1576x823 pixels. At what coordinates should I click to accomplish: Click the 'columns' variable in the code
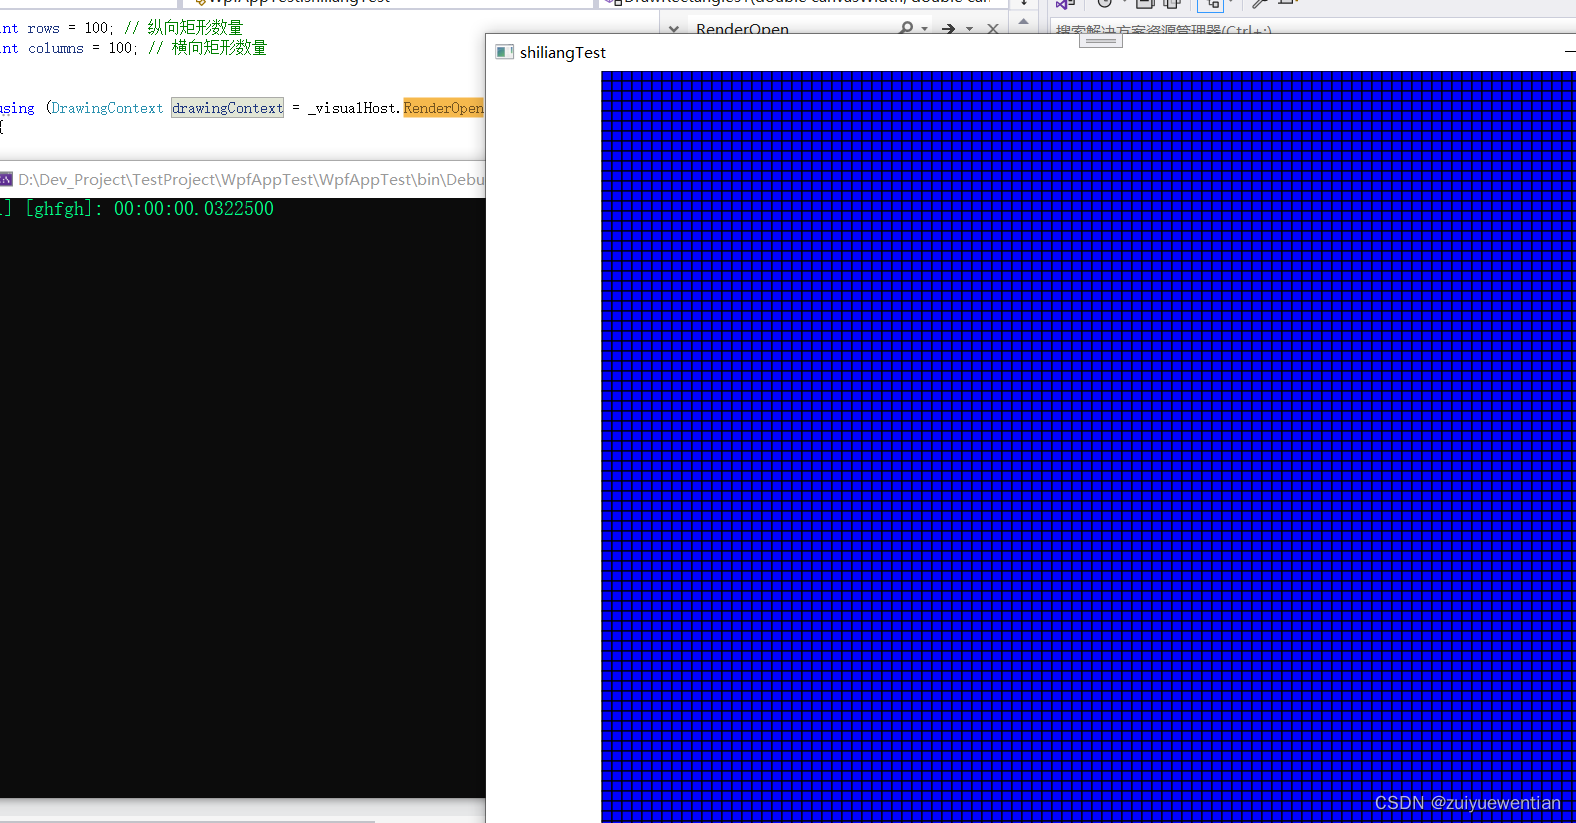[56, 48]
